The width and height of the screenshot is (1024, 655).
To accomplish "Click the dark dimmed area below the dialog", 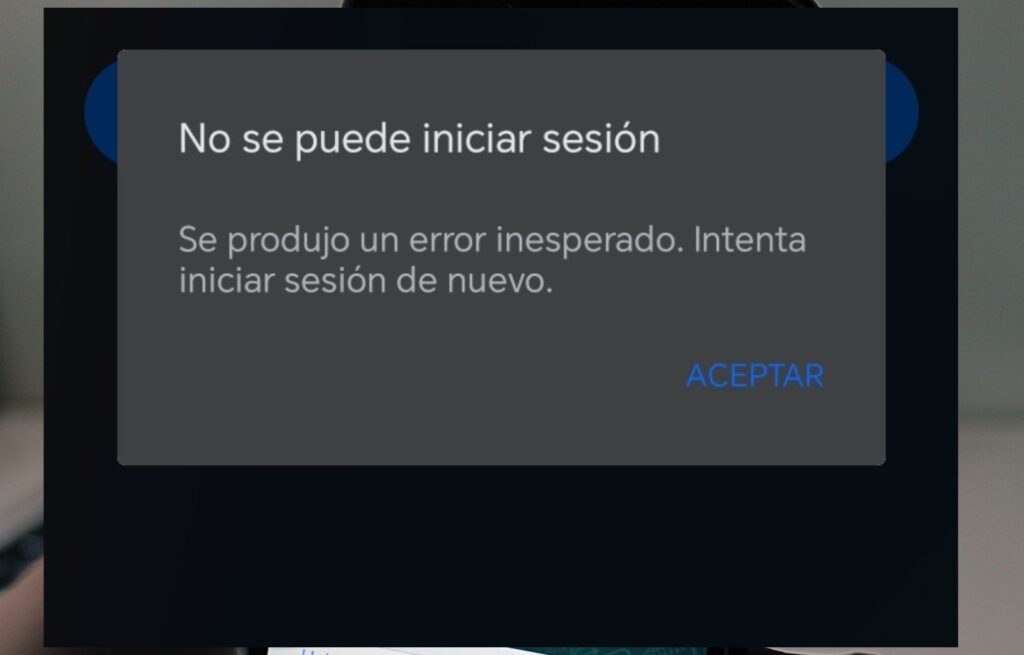I will (501, 555).
